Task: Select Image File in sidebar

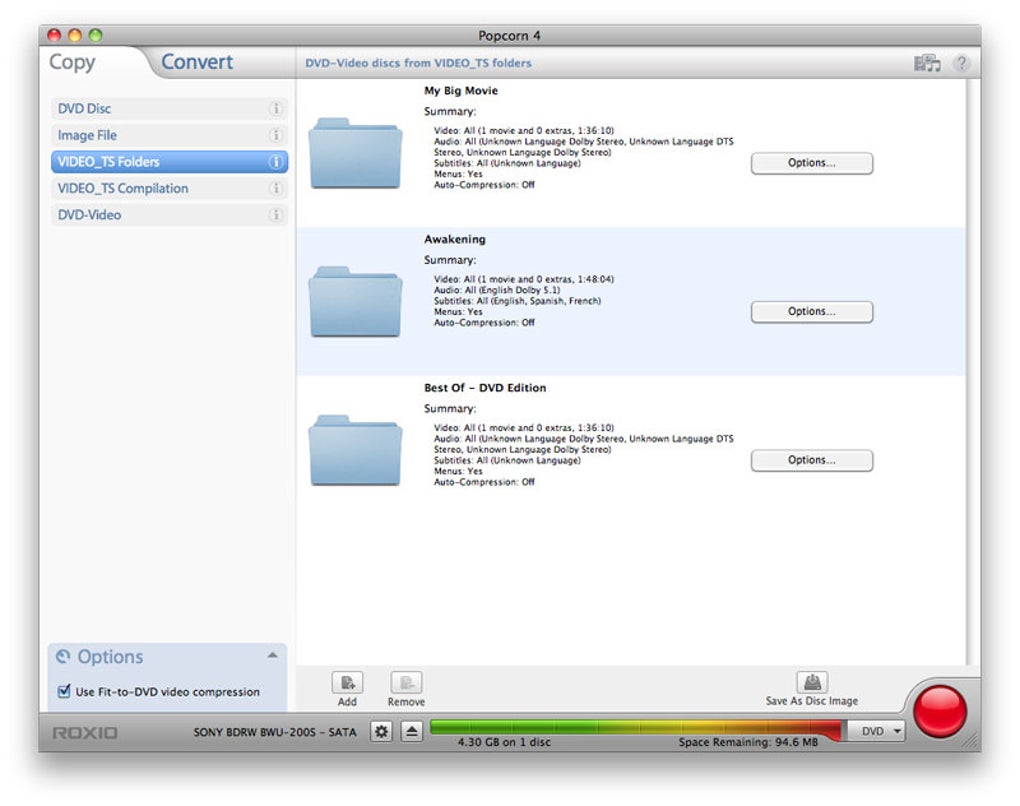Action: tap(169, 135)
